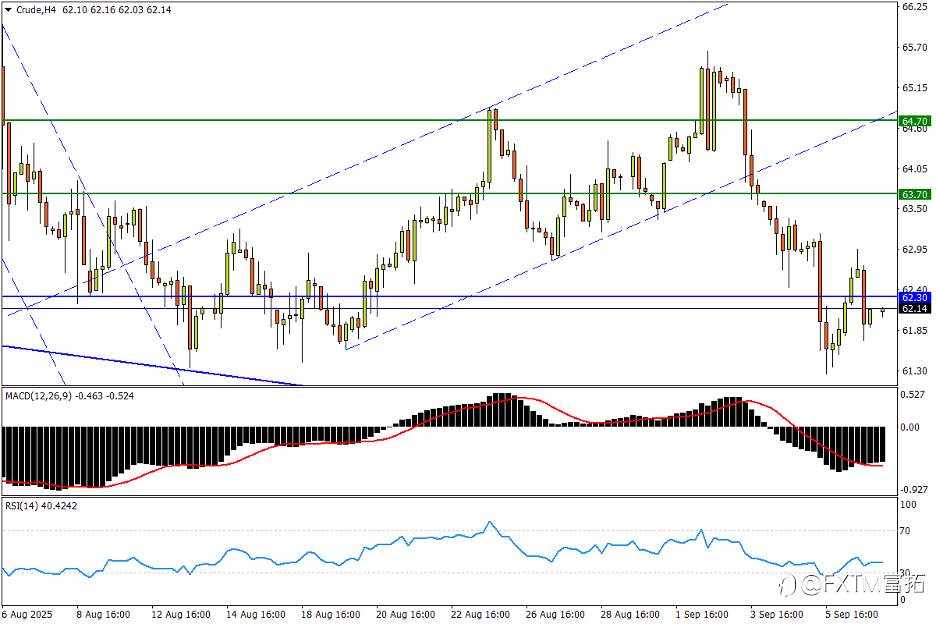Click the green 63.70 price label

click(915, 194)
